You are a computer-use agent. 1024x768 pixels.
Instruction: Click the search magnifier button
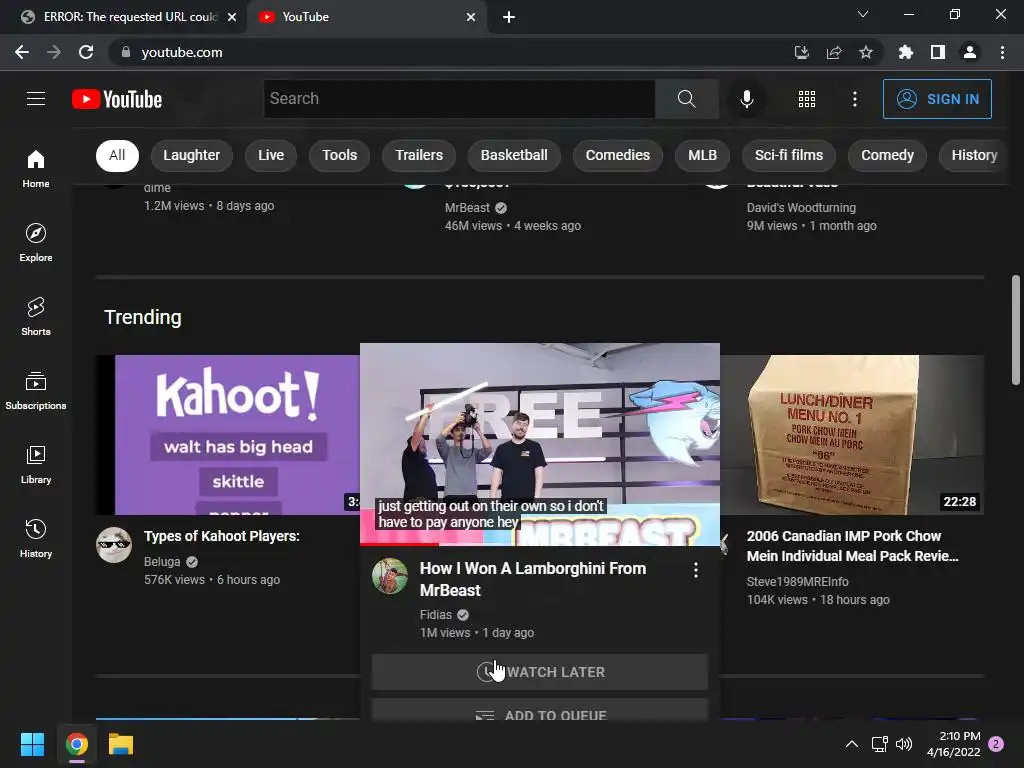[686, 99]
